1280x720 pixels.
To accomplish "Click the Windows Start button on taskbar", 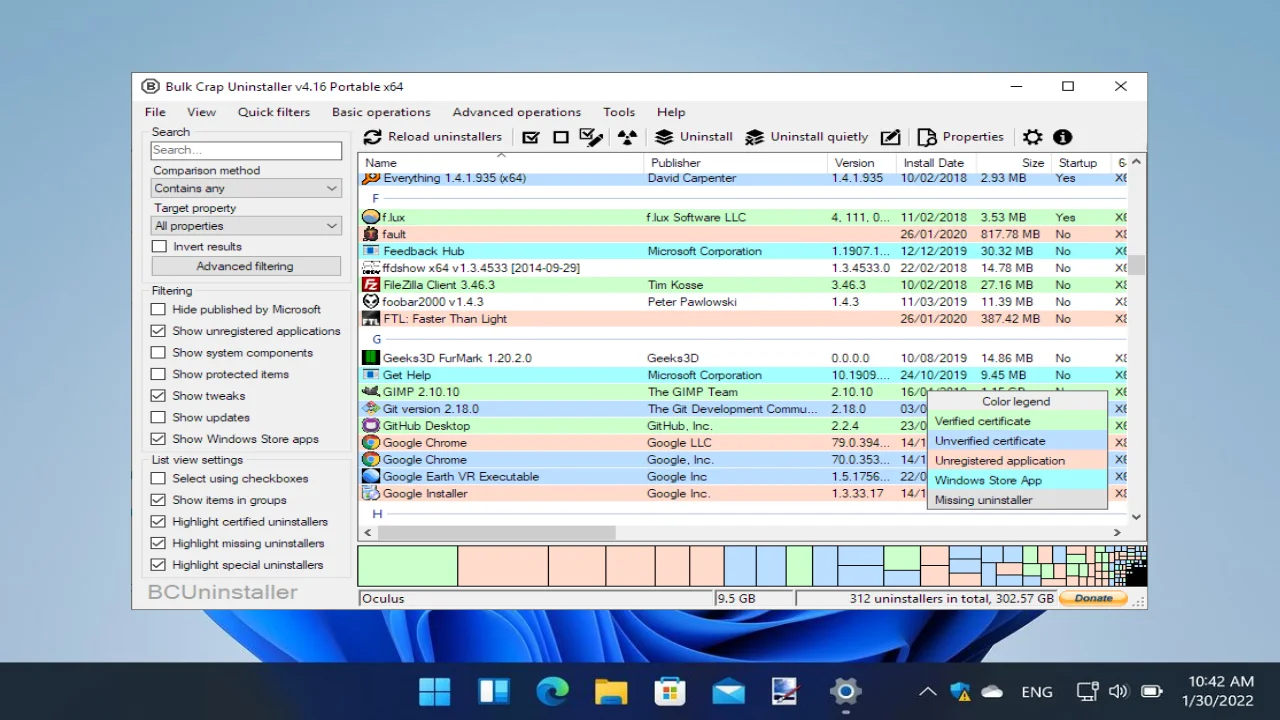I will point(435,691).
